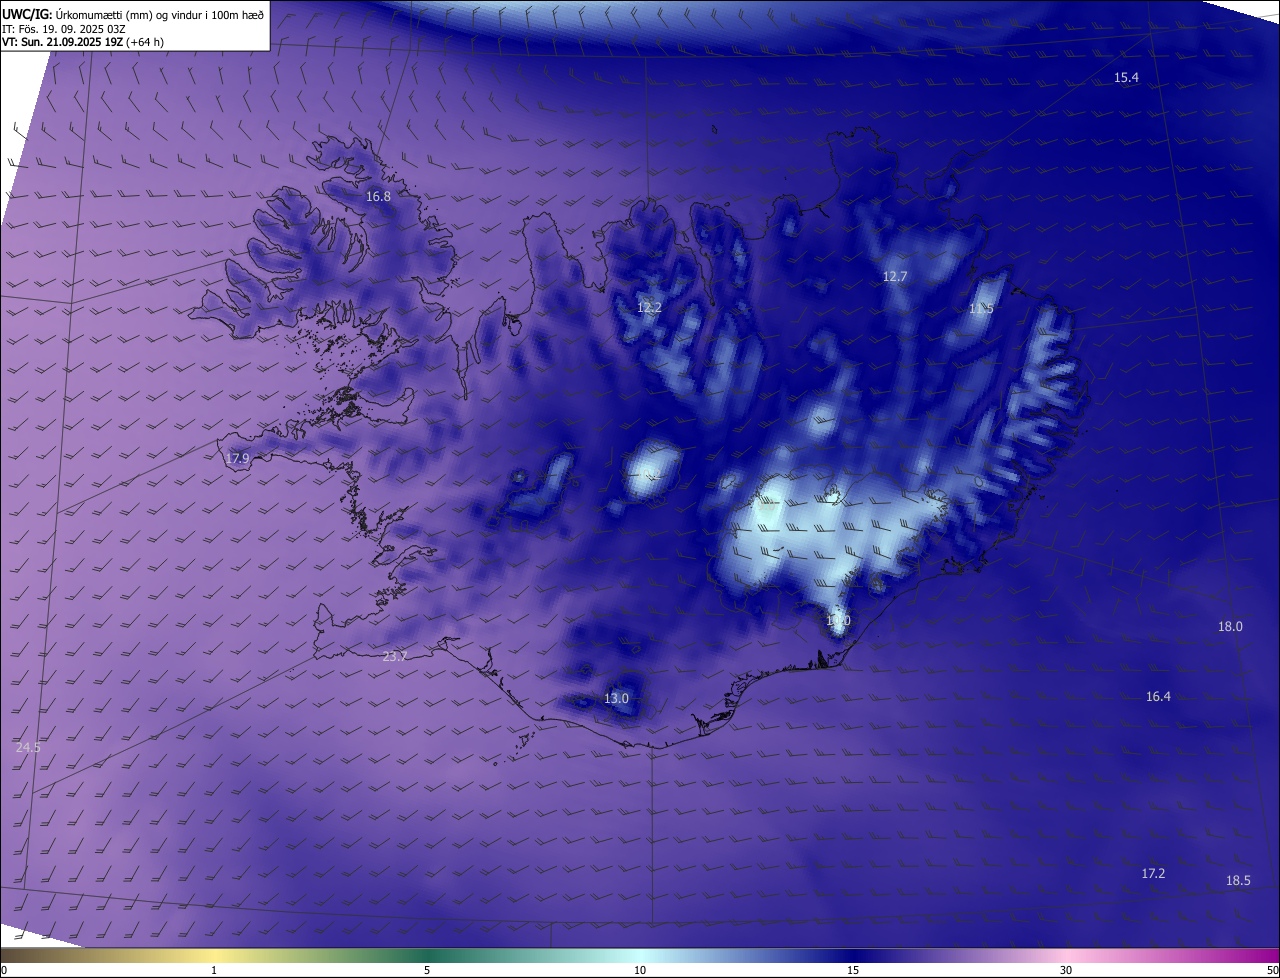Click the 24.5 map value
This screenshot has height=978, width=1280.
(28, 748)
